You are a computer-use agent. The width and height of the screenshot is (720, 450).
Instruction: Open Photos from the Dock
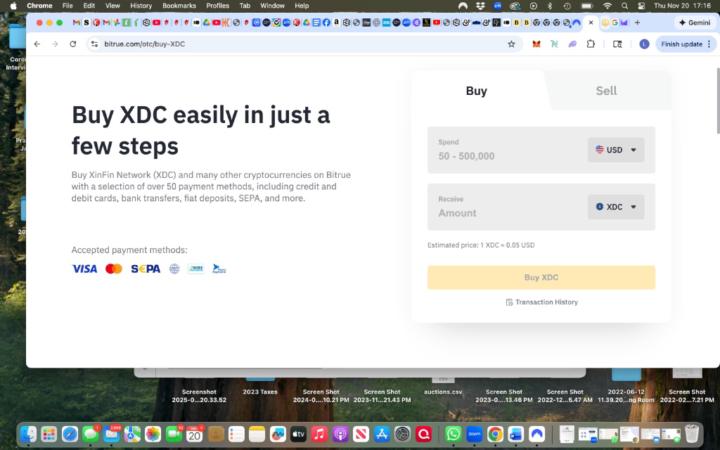[152, 434]
